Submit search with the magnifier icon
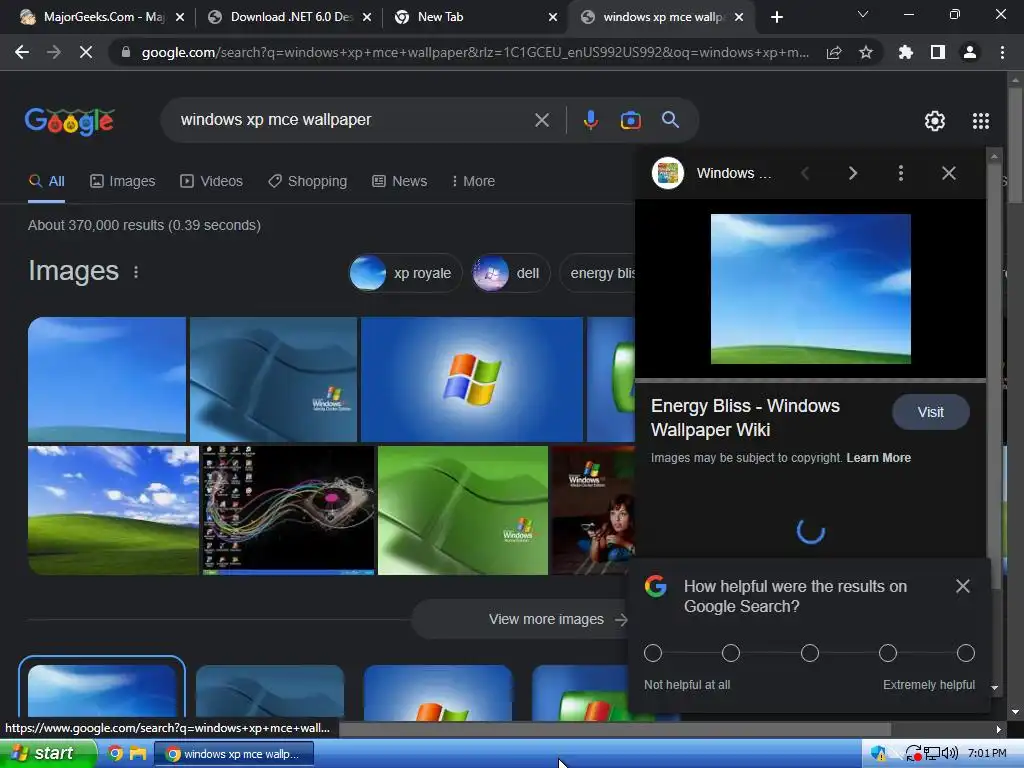 pos(670,120)
